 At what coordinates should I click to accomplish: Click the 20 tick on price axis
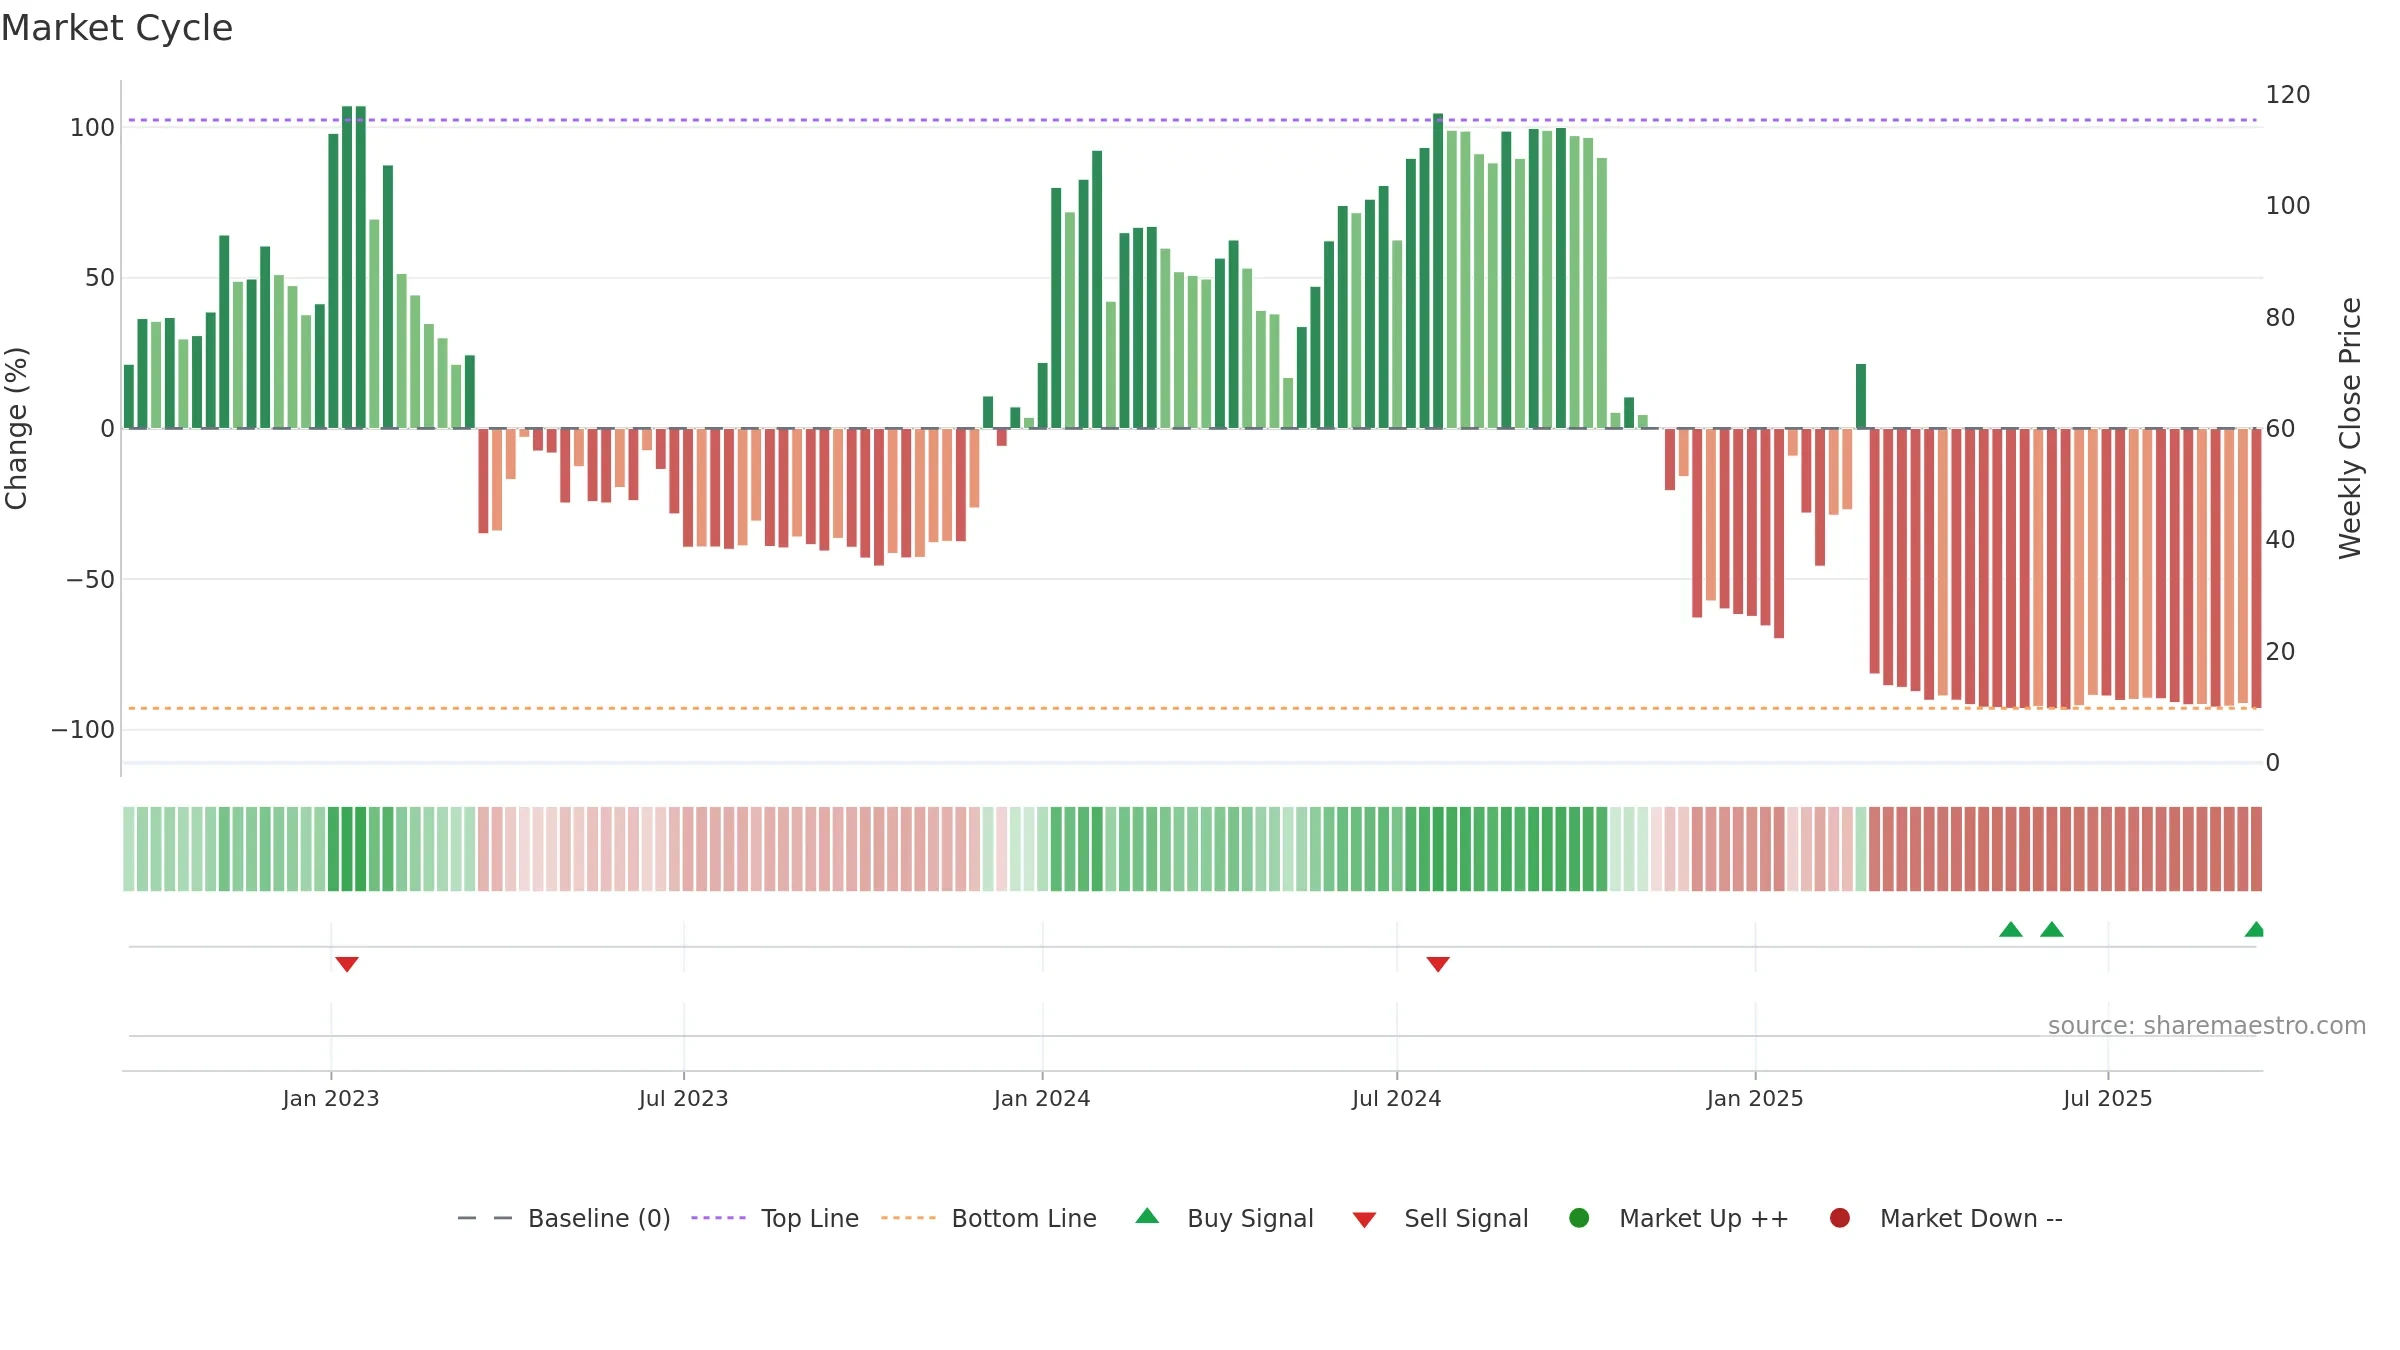(x=2280, y=652)
